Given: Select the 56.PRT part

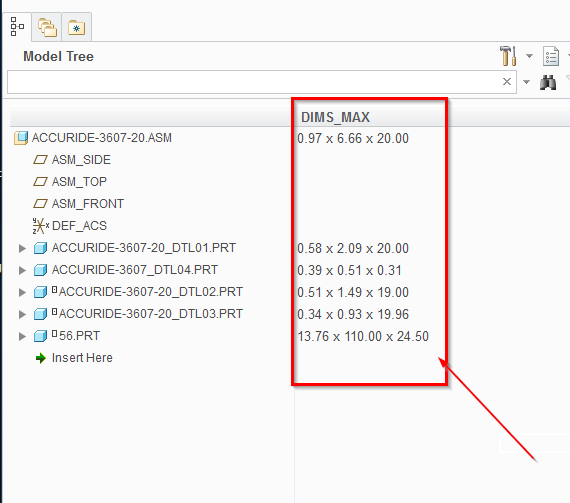Looking at the screenshot, I should click(79, 336).
